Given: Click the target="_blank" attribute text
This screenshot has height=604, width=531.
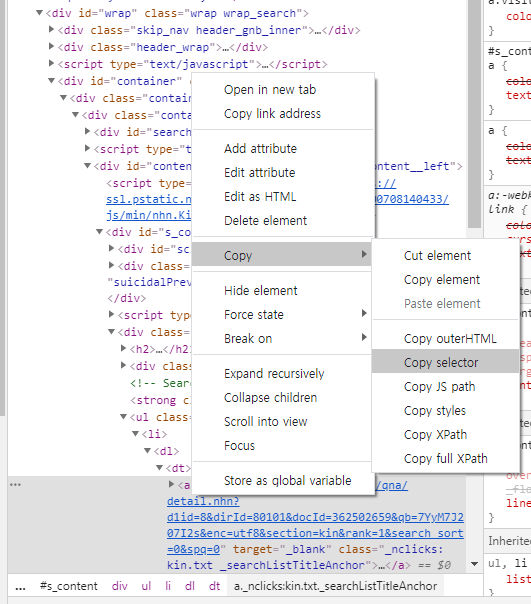Looking at the screenshot, I should pos(282,549).
